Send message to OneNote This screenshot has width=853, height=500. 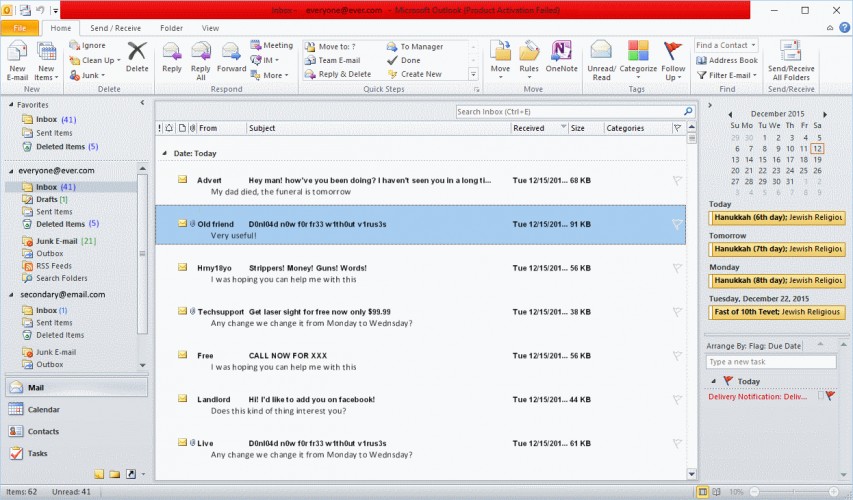[561, 57]
